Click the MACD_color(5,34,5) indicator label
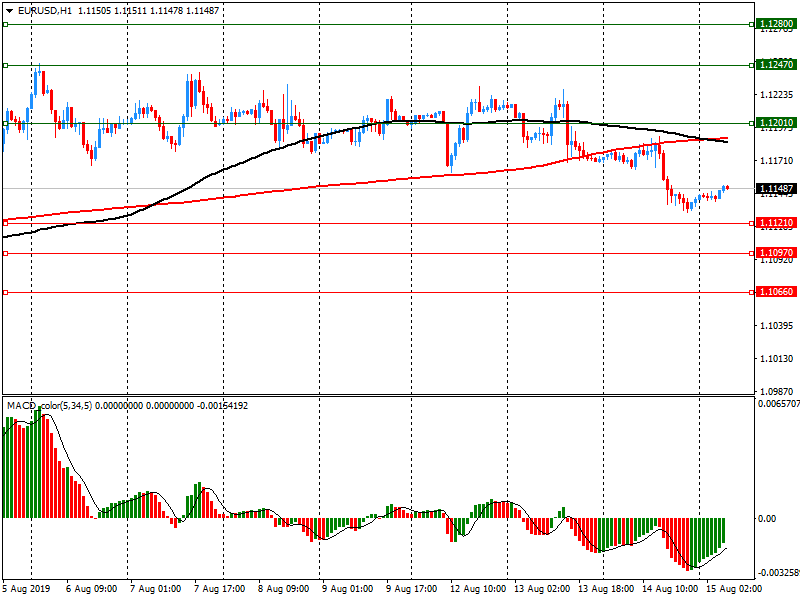 click(49, 406)
